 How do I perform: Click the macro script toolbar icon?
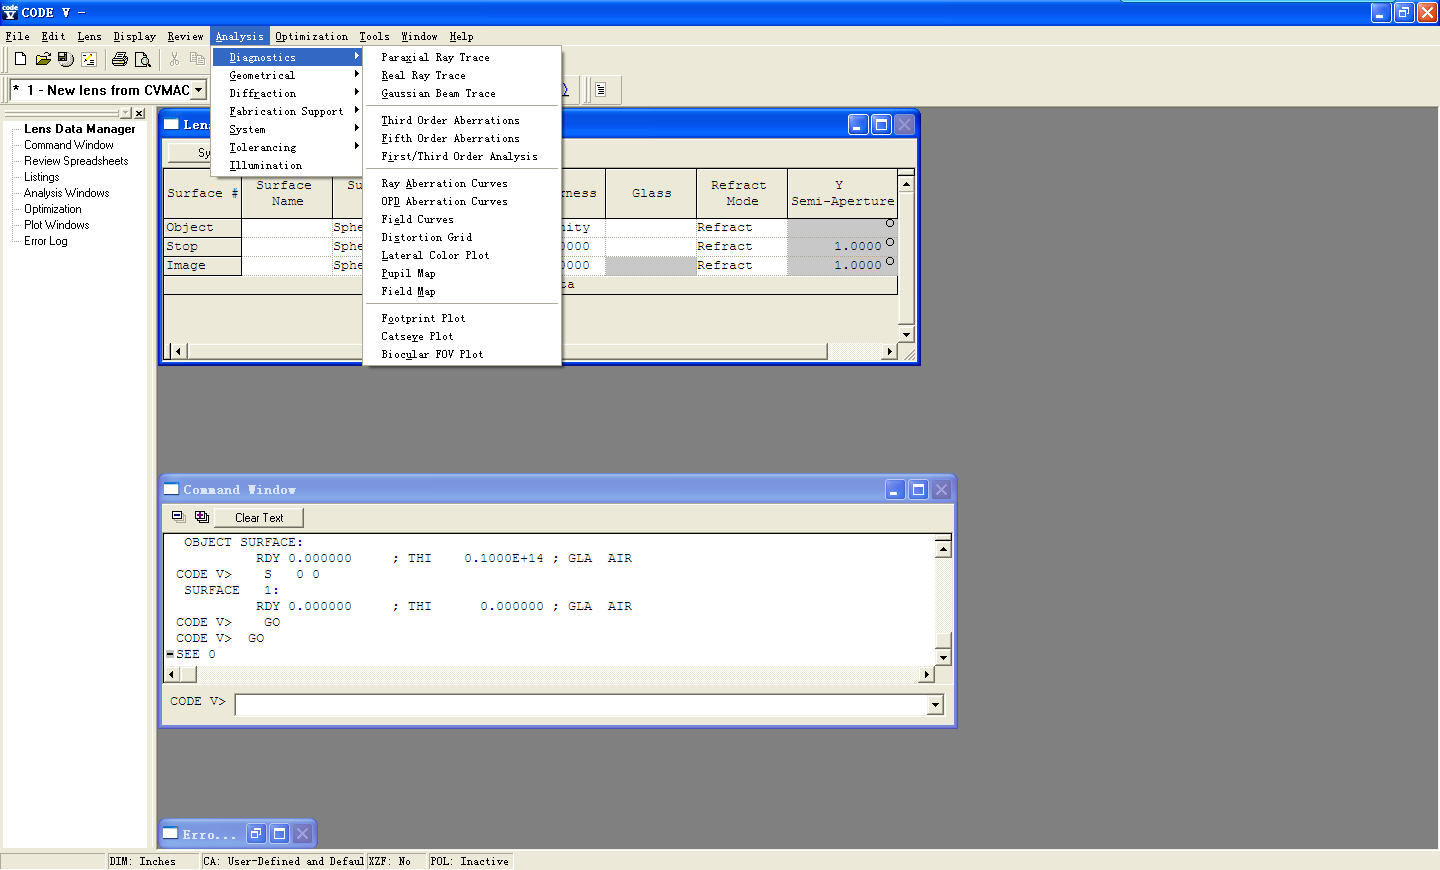pos(88,59)
